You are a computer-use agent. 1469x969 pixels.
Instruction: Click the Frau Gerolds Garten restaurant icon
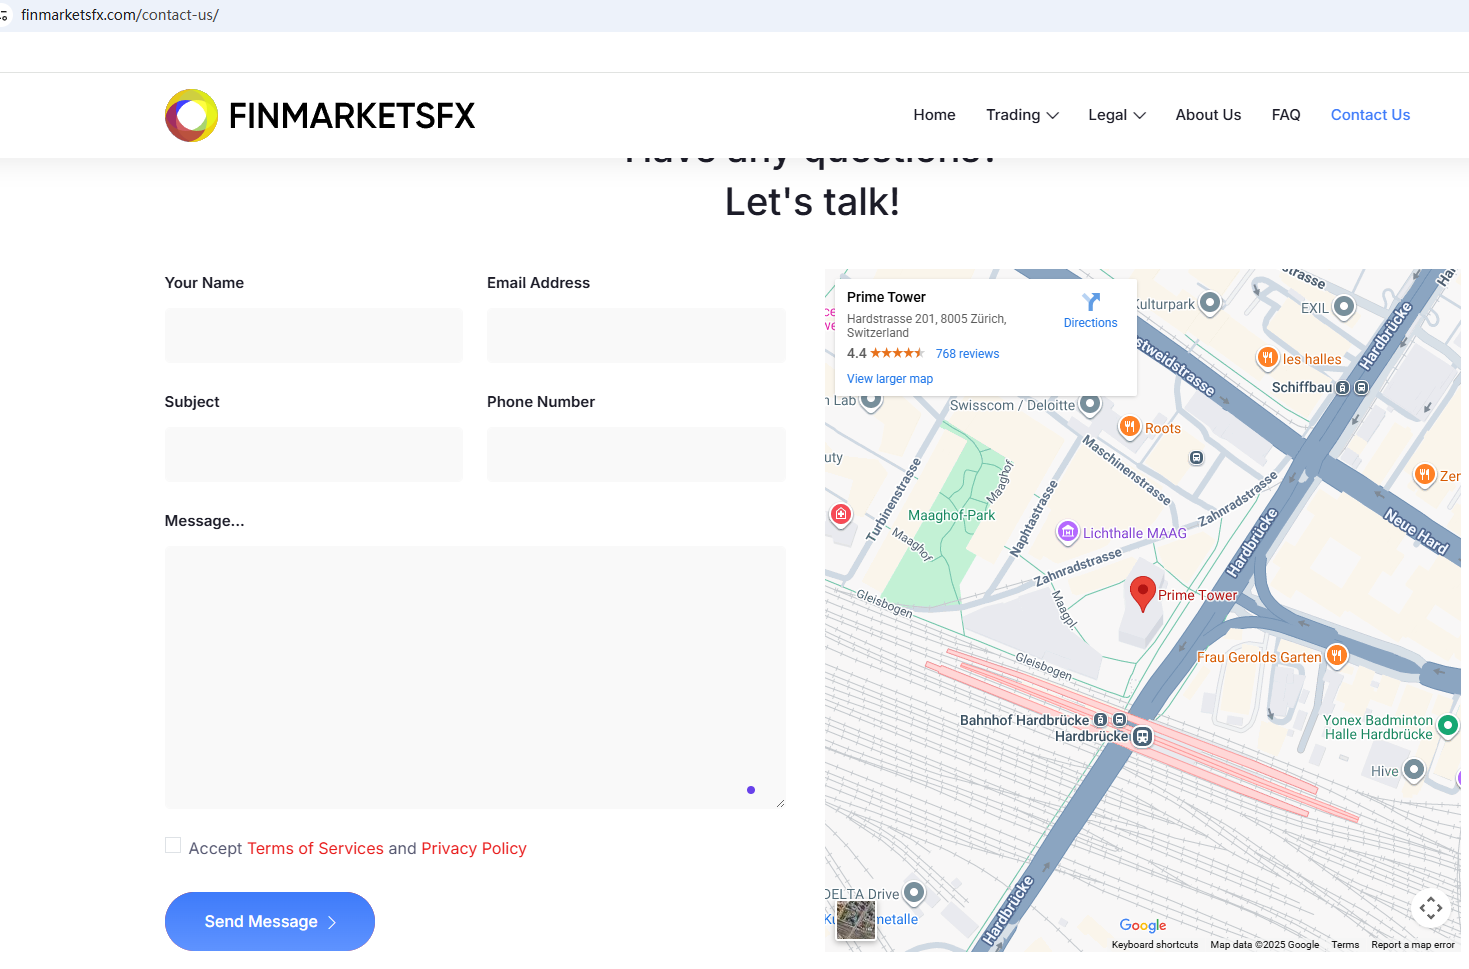tap(1337, 656)
